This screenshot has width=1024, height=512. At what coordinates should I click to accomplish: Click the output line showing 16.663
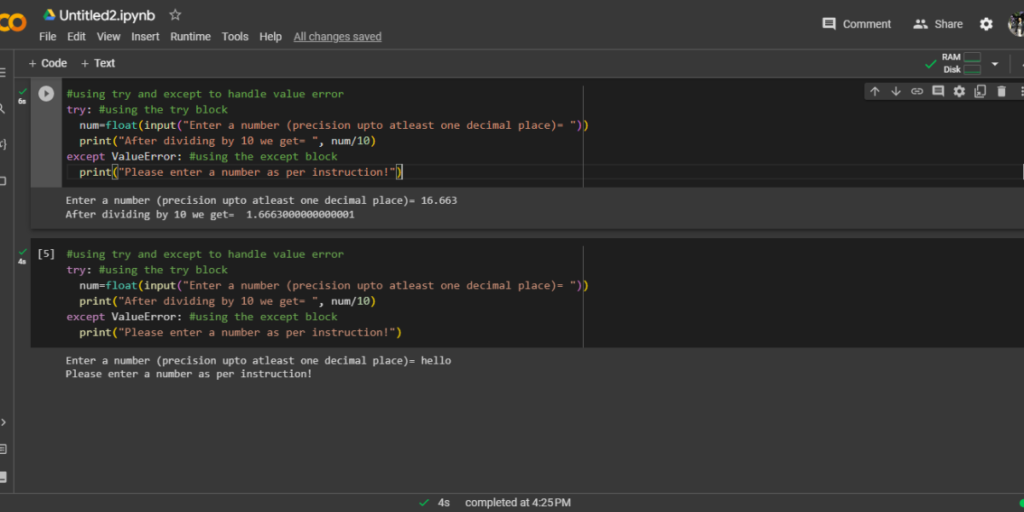click(x=261, y=200)
